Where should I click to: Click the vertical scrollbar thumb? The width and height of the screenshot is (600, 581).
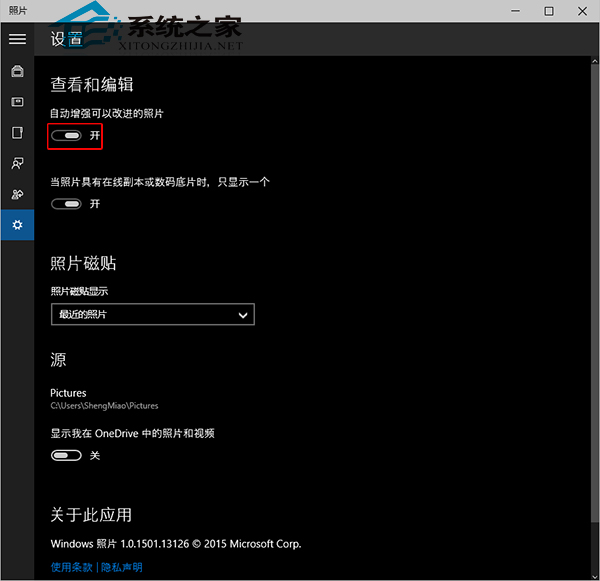click(595, 293)
